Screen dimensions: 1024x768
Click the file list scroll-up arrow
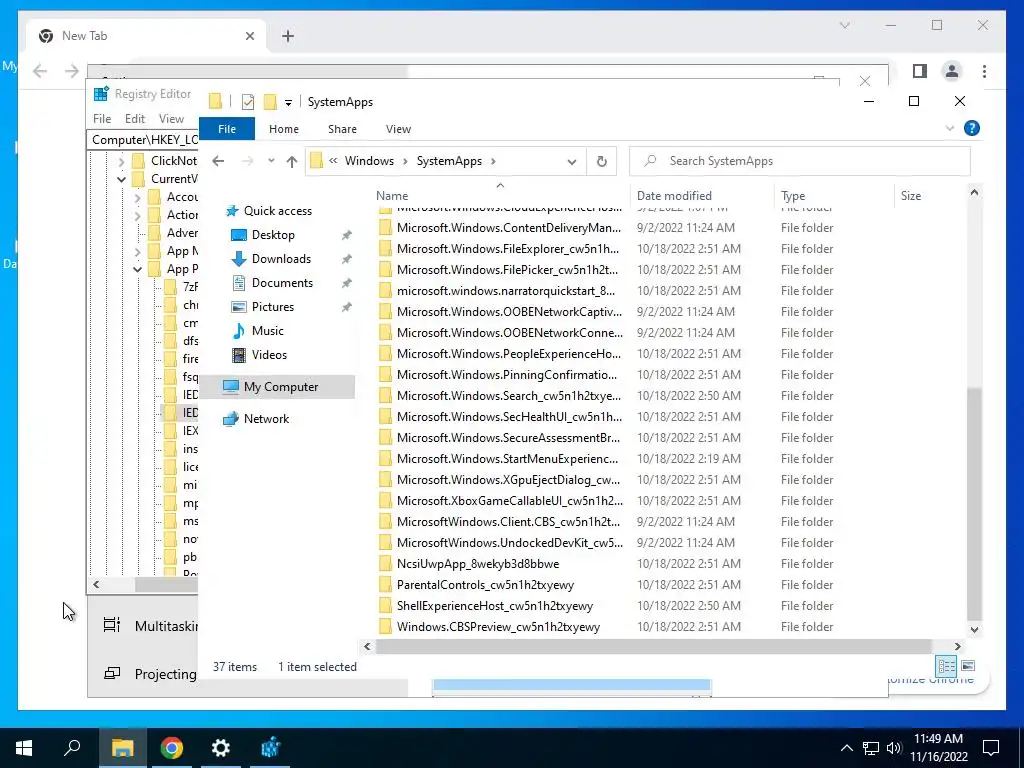[974, 193]
